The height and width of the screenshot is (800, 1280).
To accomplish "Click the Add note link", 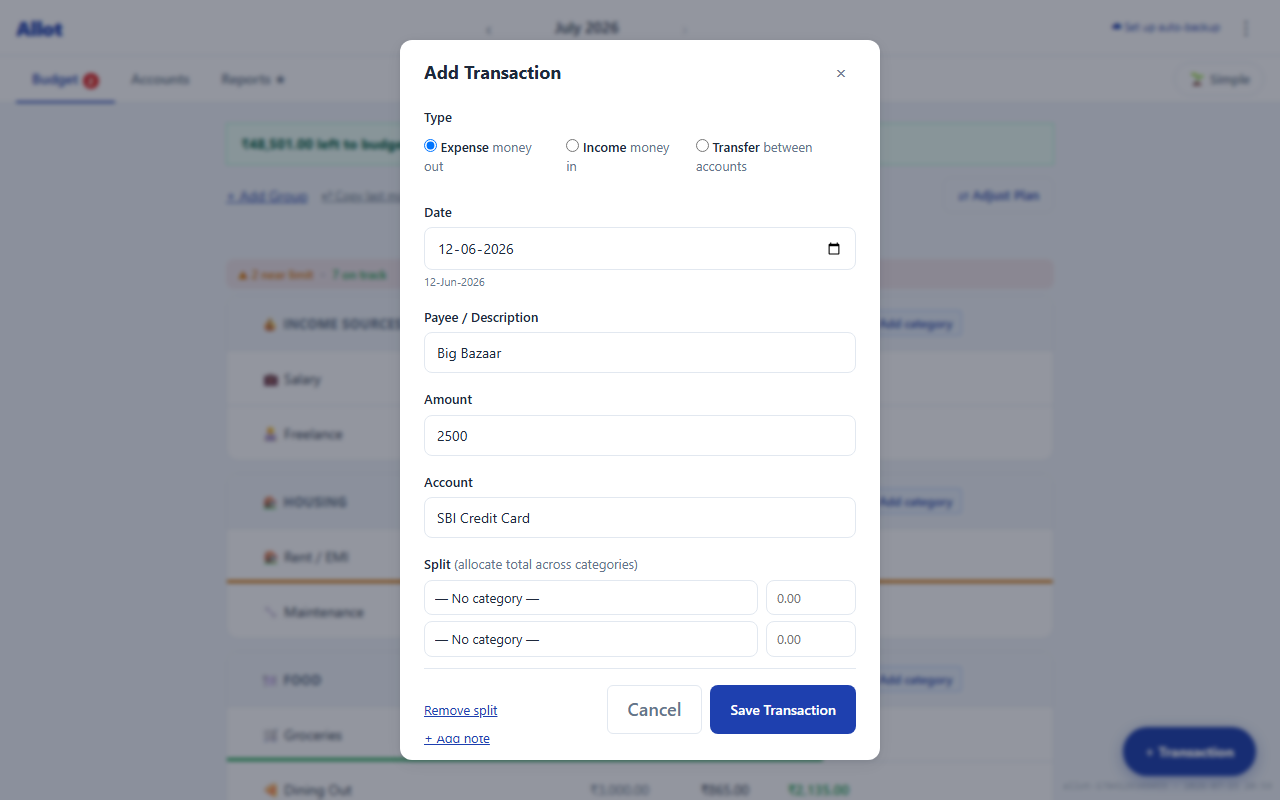I will click(457, 738).
